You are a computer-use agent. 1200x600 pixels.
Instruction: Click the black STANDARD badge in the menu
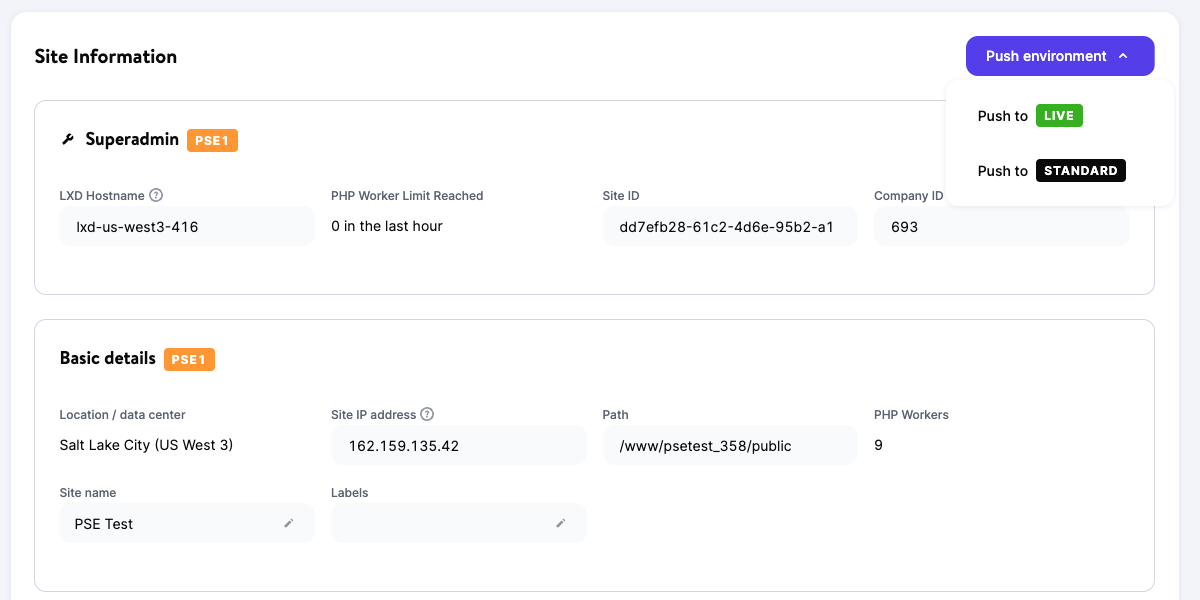pyautogui.click(x=1081, y=170)
